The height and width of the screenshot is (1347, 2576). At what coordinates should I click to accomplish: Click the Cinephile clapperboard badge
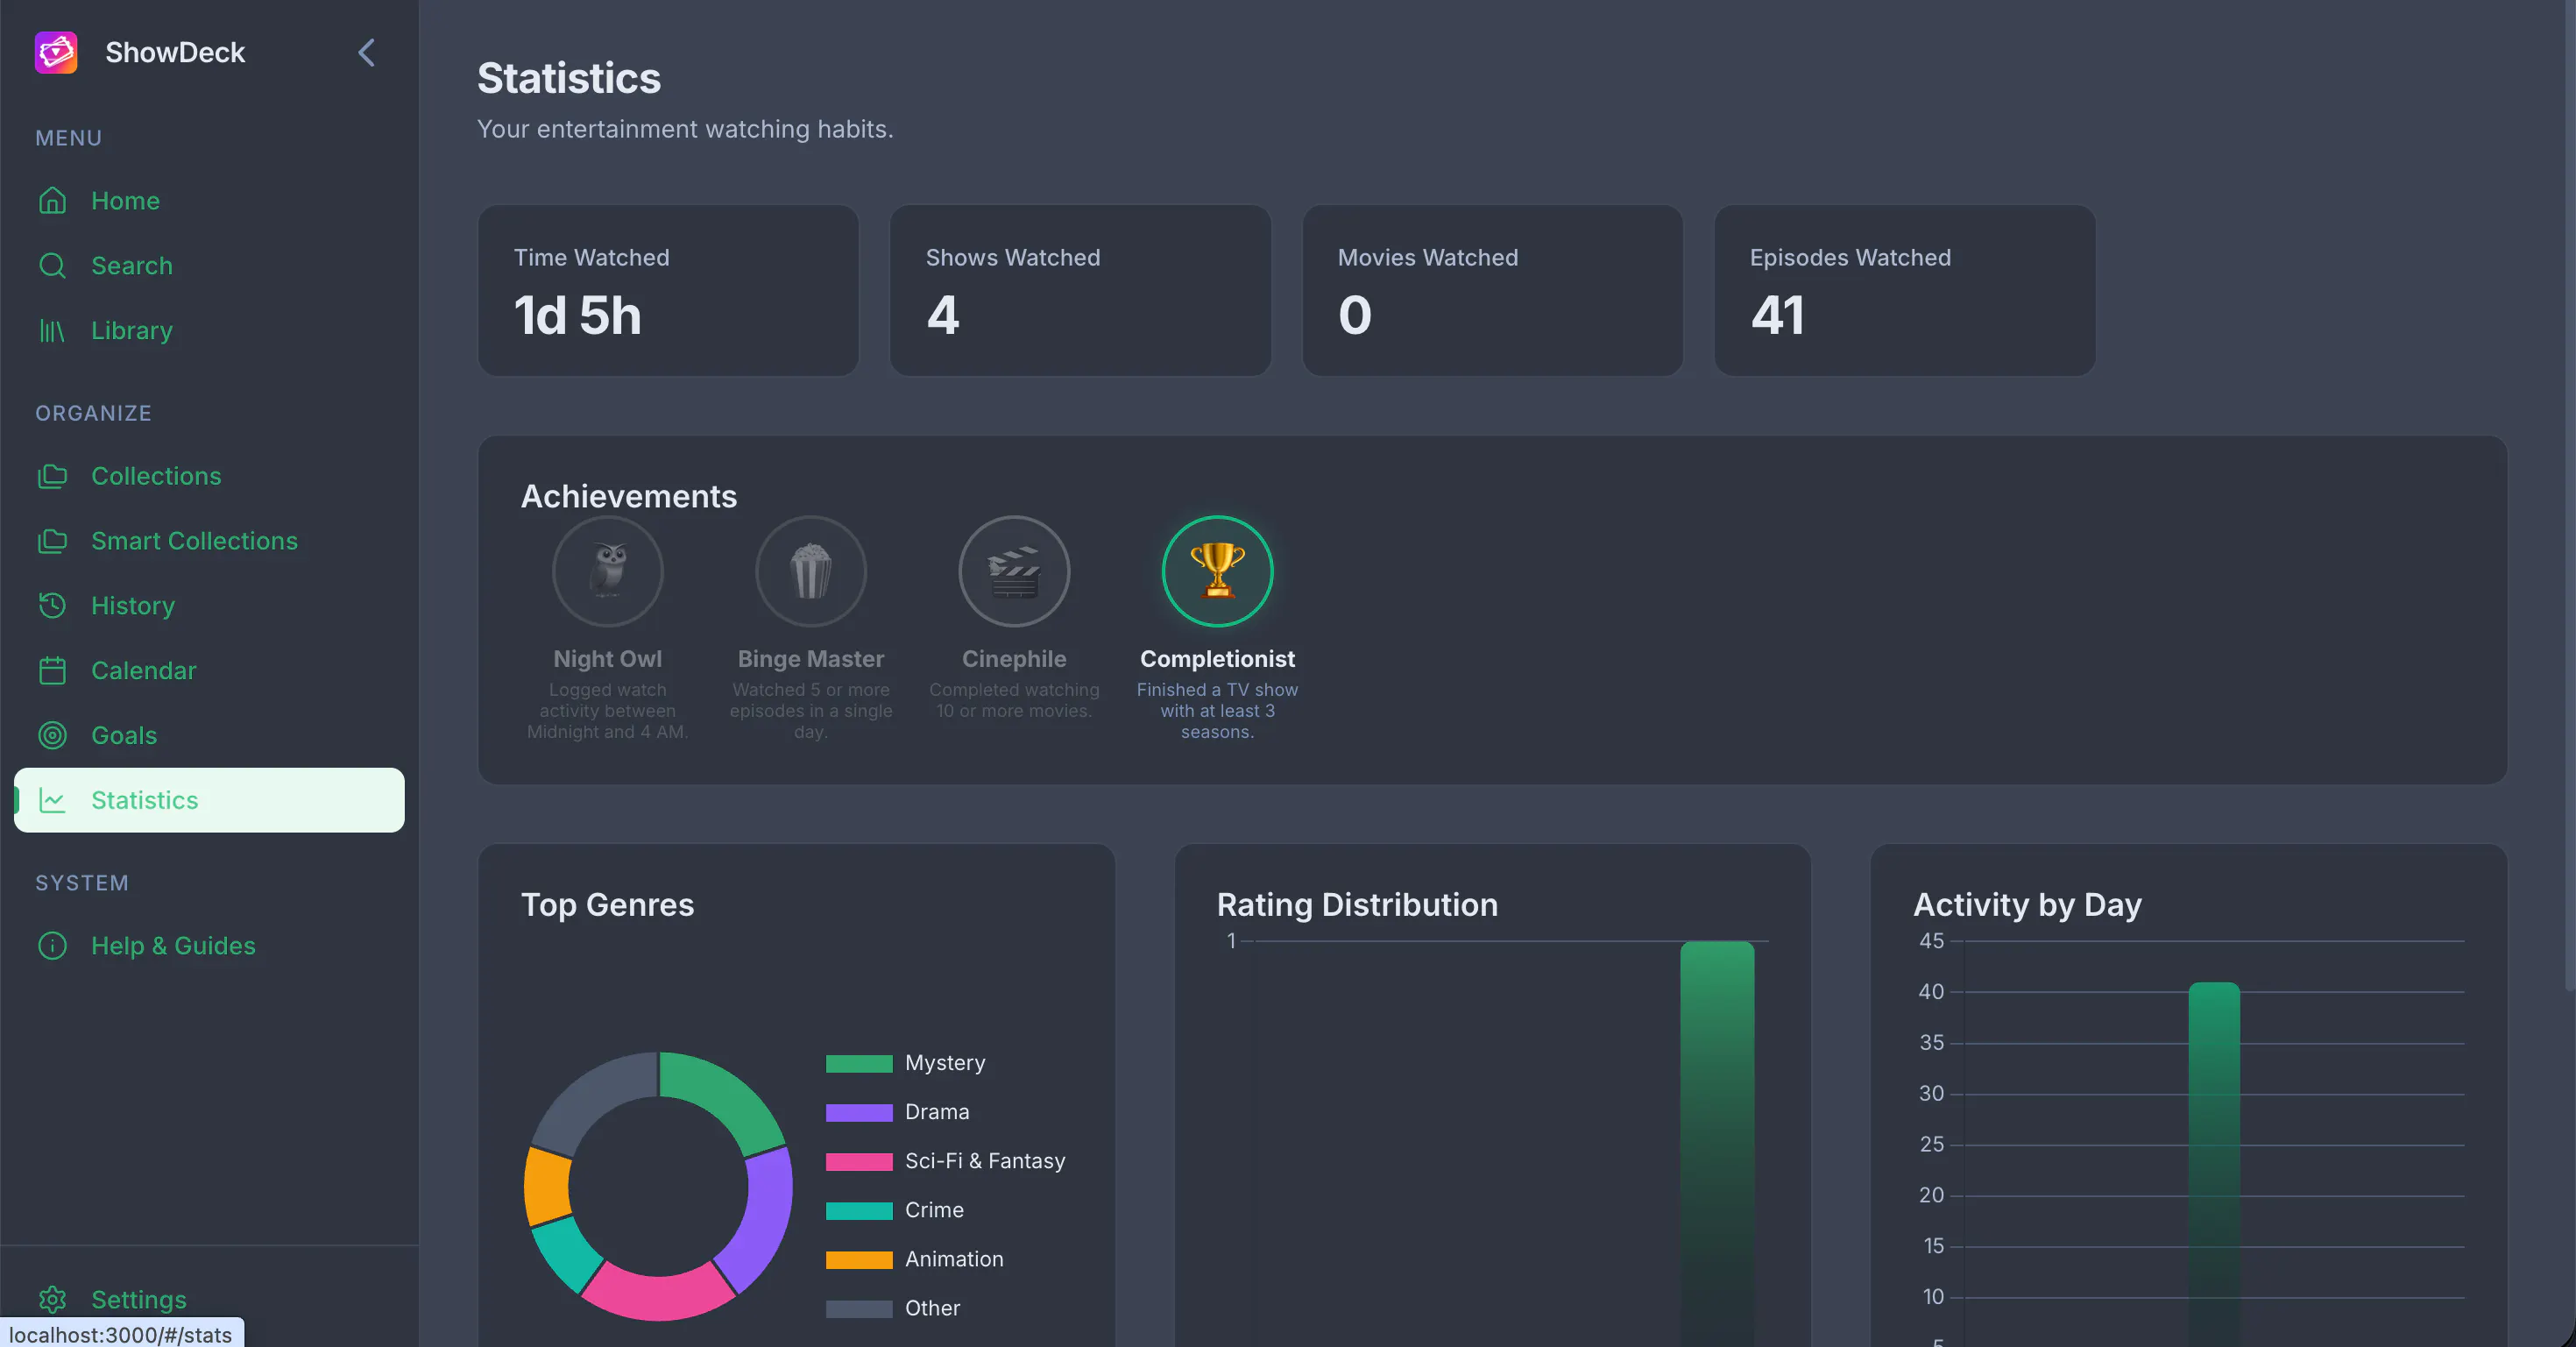click(x=1014, y=571)
